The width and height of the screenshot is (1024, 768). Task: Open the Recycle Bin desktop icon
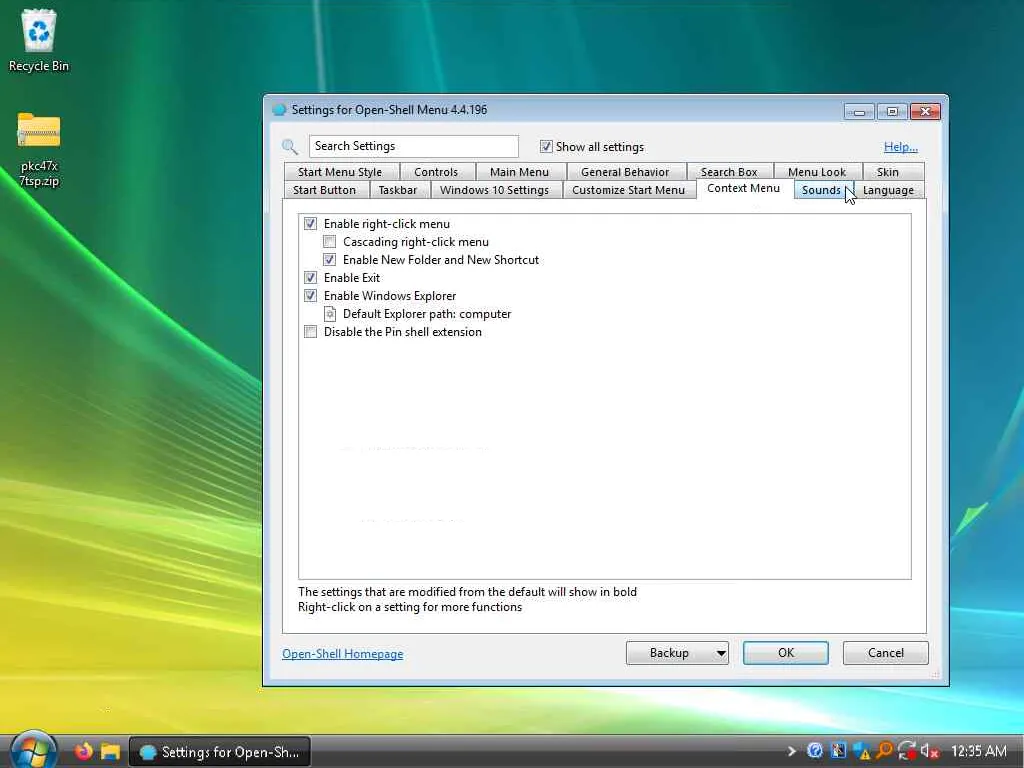(x=39, y=40)
